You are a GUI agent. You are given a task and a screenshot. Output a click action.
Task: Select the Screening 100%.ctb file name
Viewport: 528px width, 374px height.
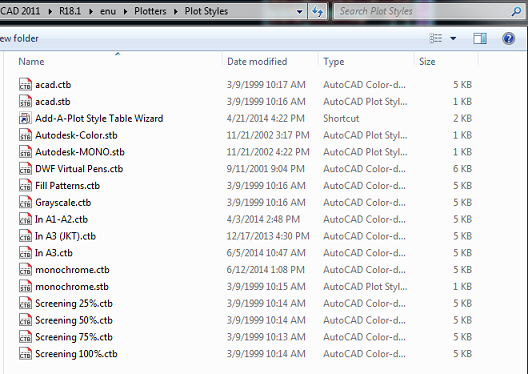tap(76, 354)
